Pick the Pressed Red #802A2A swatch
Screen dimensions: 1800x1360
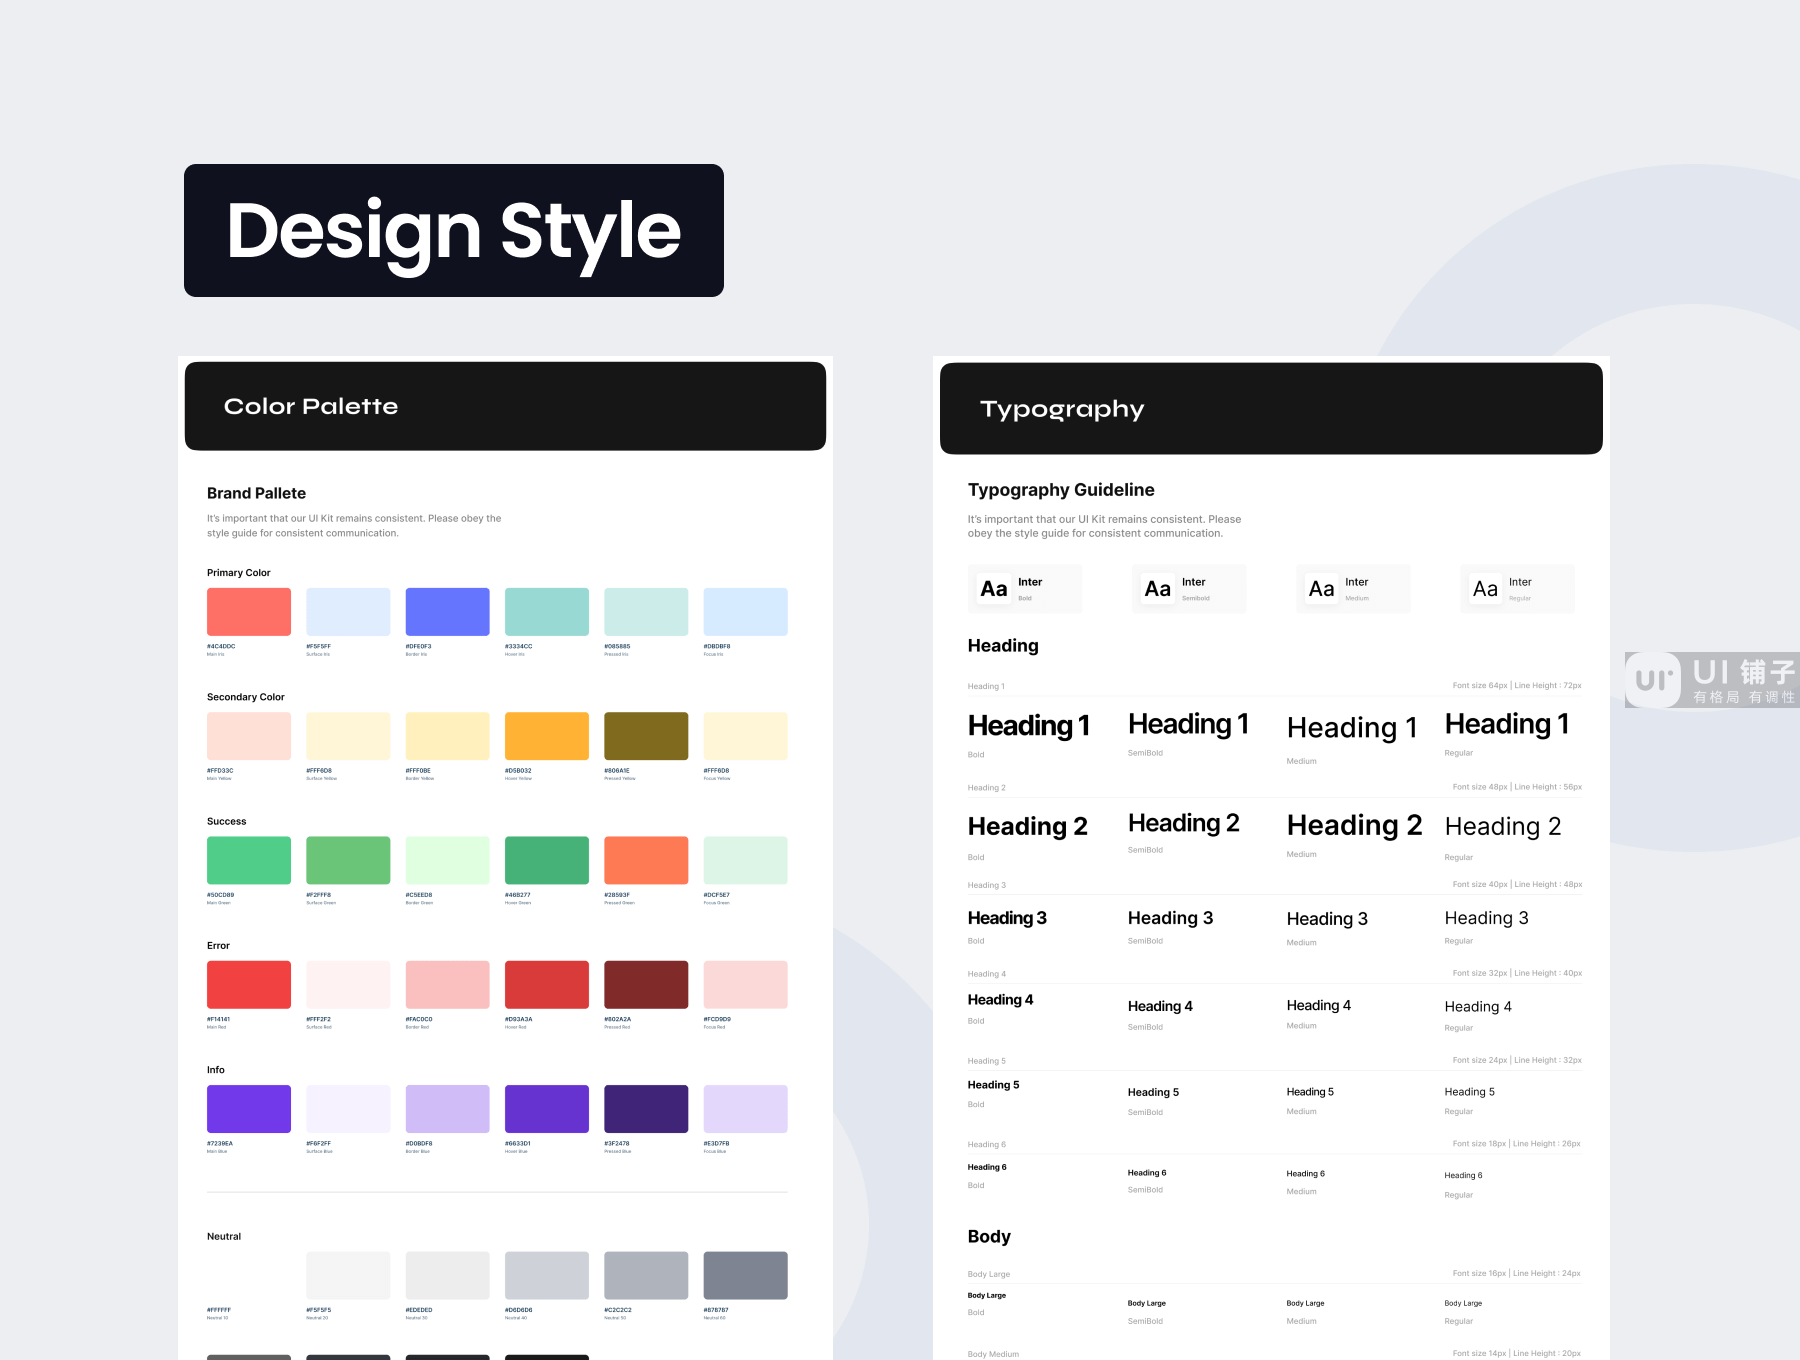(646, 985)
